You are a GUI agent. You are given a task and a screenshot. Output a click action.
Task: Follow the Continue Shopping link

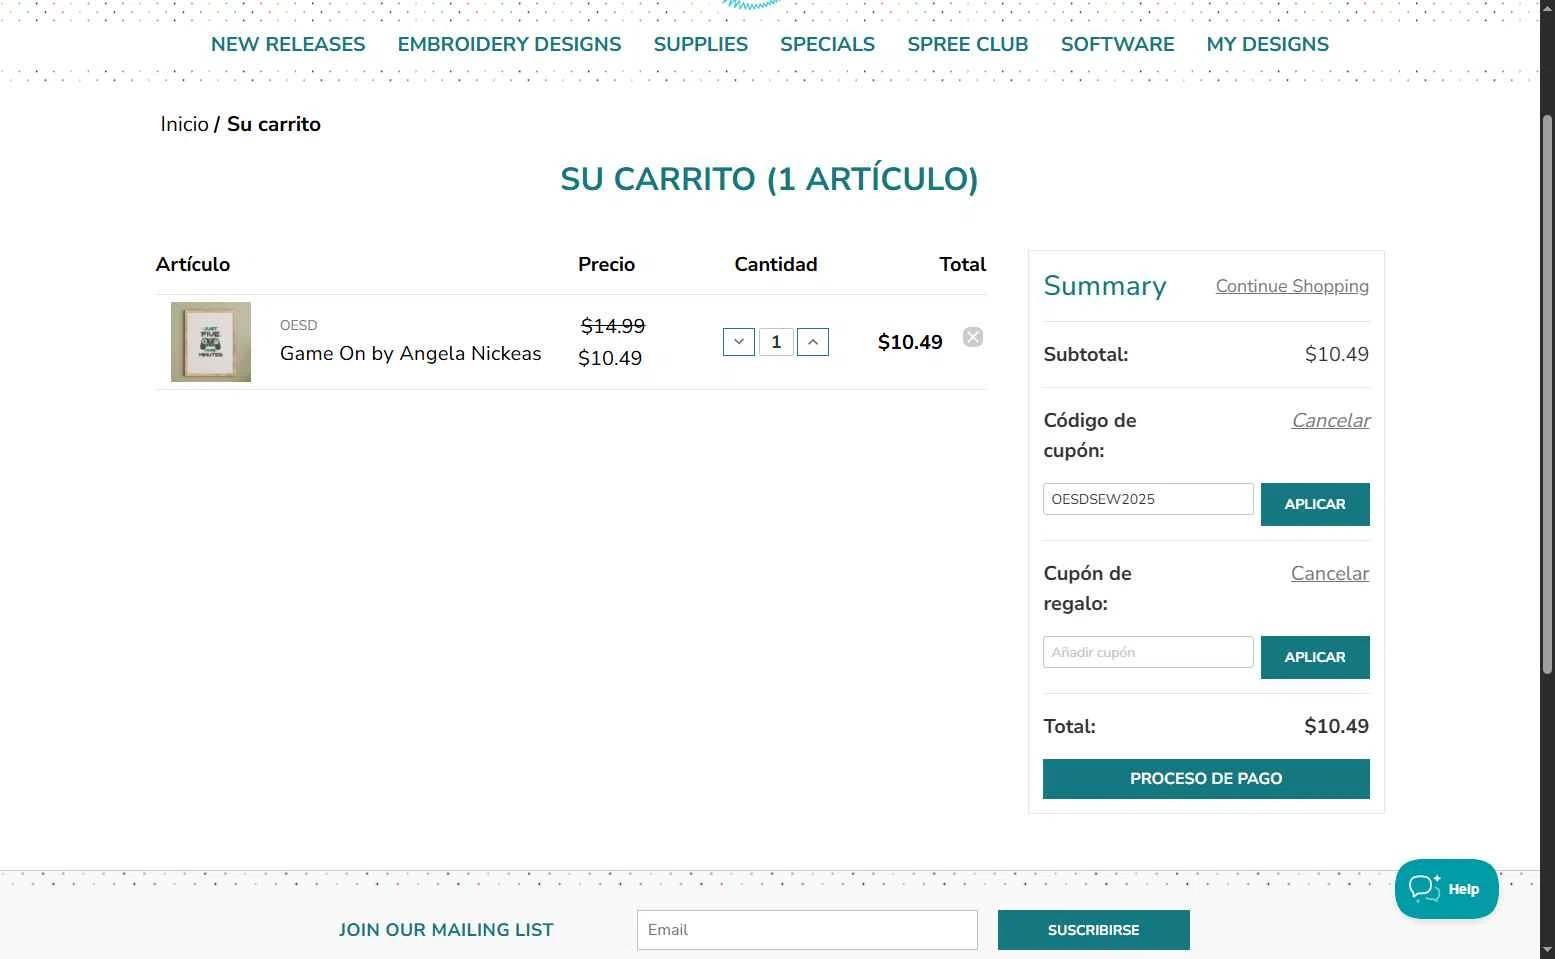coord(1292,286)
